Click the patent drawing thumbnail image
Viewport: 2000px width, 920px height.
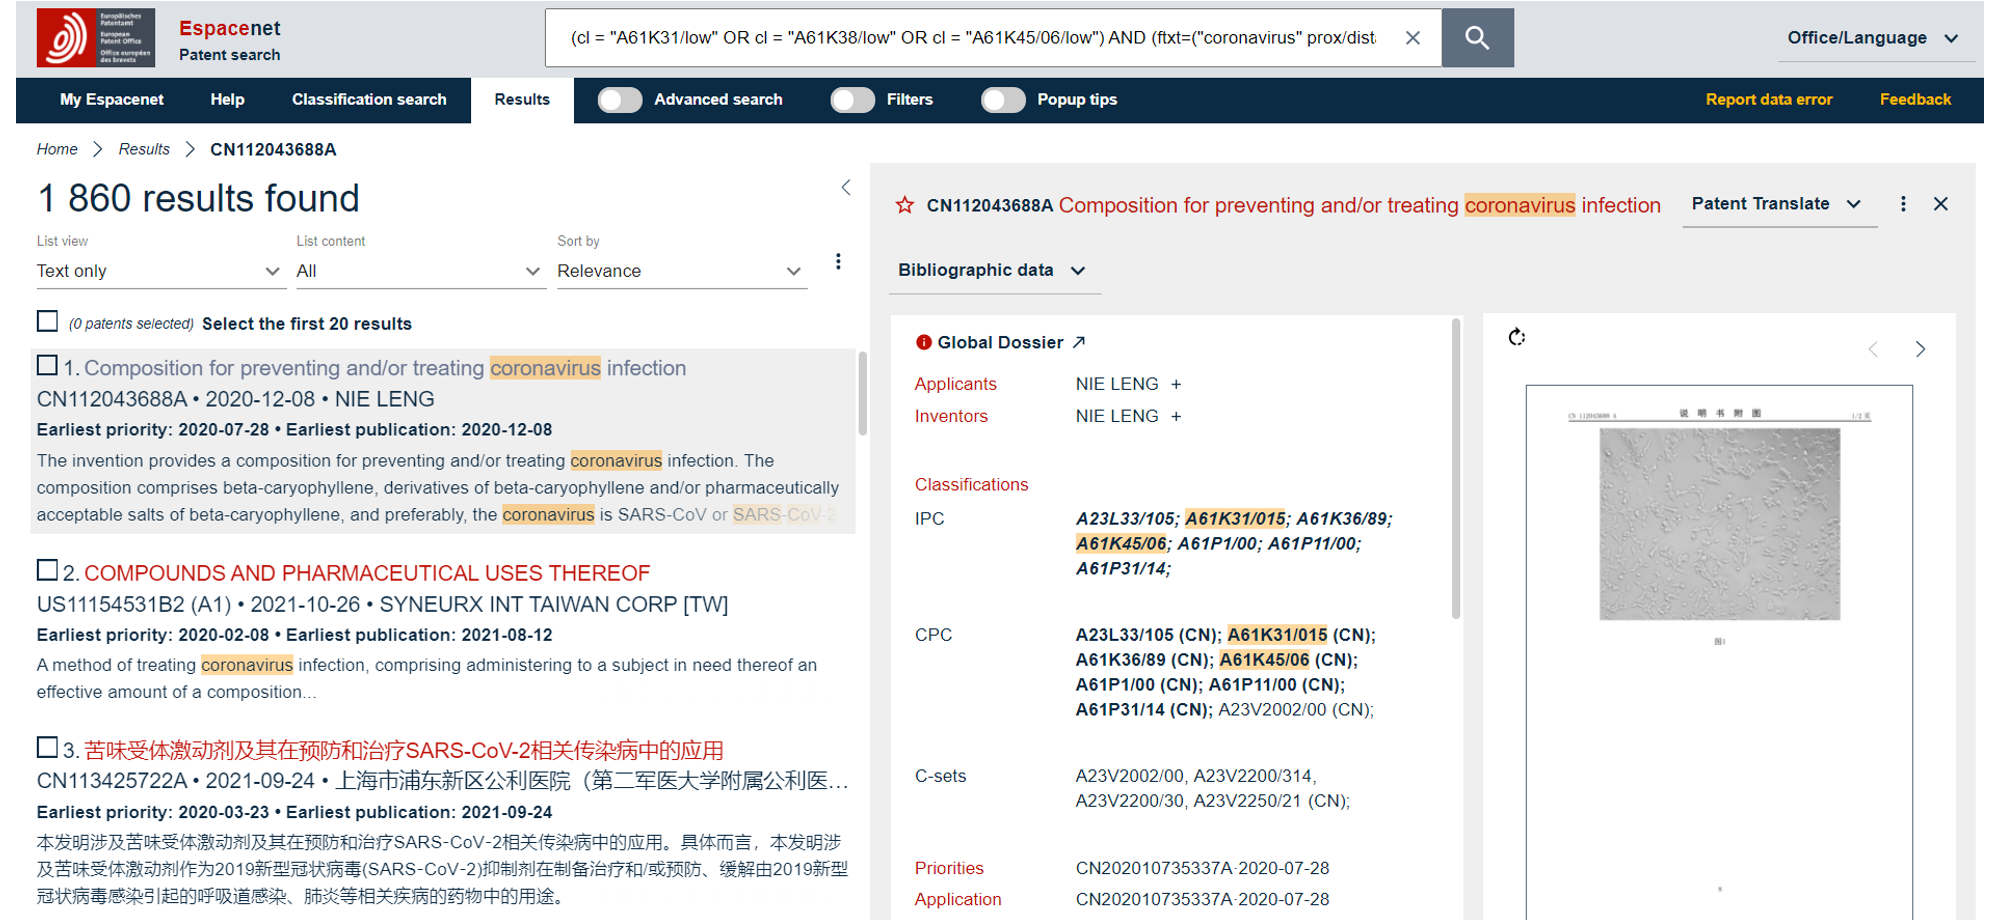[x=1719, y=524]
